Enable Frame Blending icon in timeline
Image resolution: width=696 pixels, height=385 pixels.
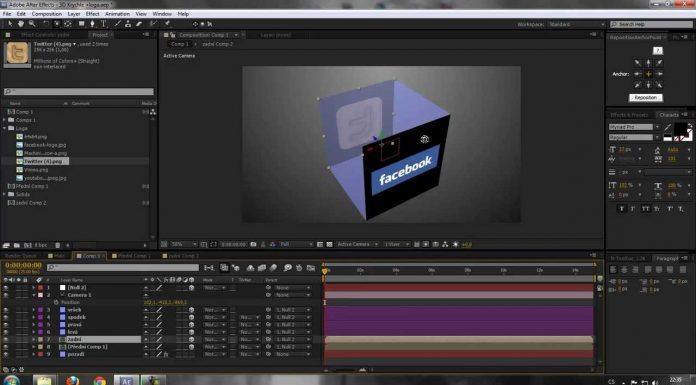point(262,267)
